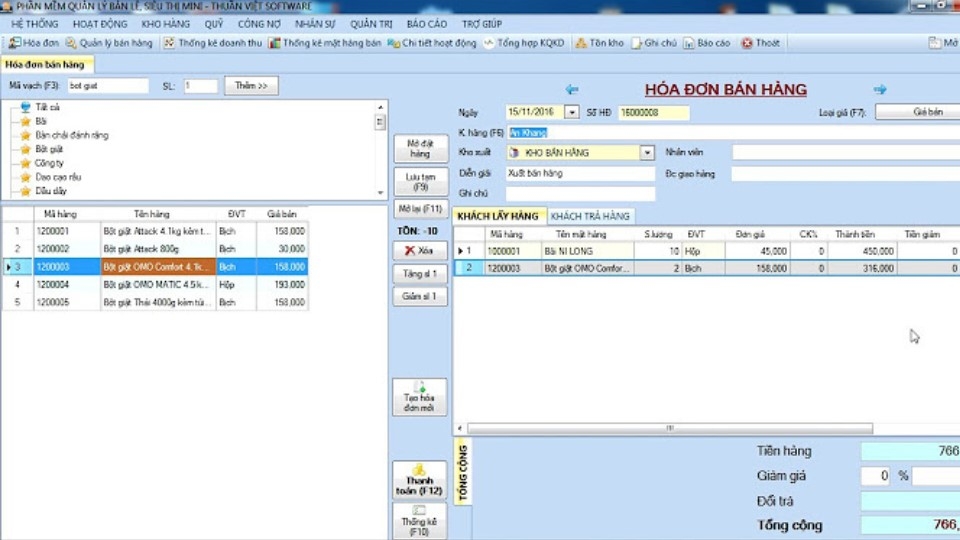This screenshot has width=960, height=540.
Task: Open the KHO HÀNG menu
Action: click(x=165, y=23)
